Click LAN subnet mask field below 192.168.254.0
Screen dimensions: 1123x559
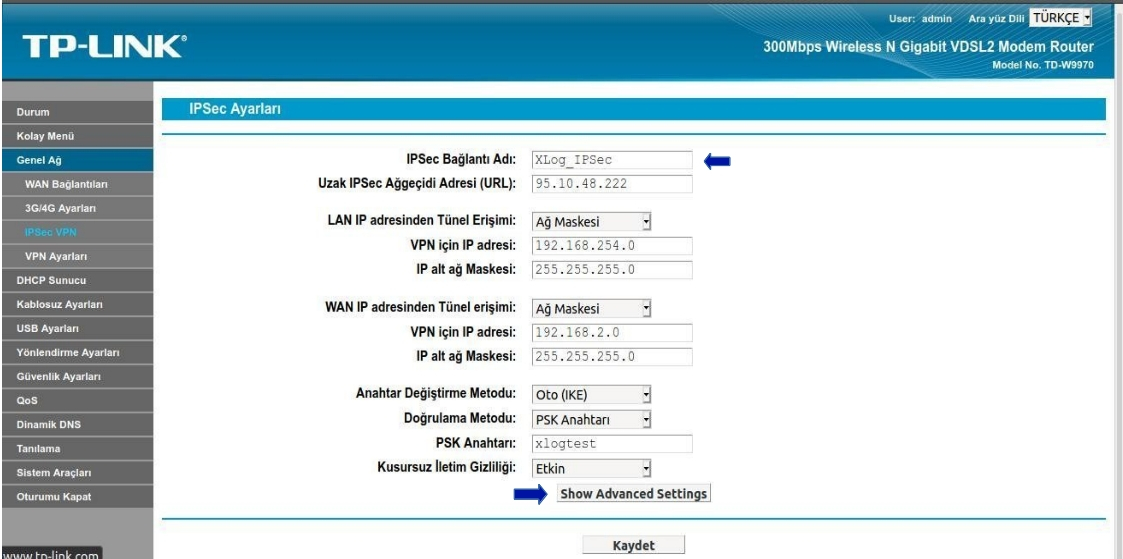click(x=612, y=270)
